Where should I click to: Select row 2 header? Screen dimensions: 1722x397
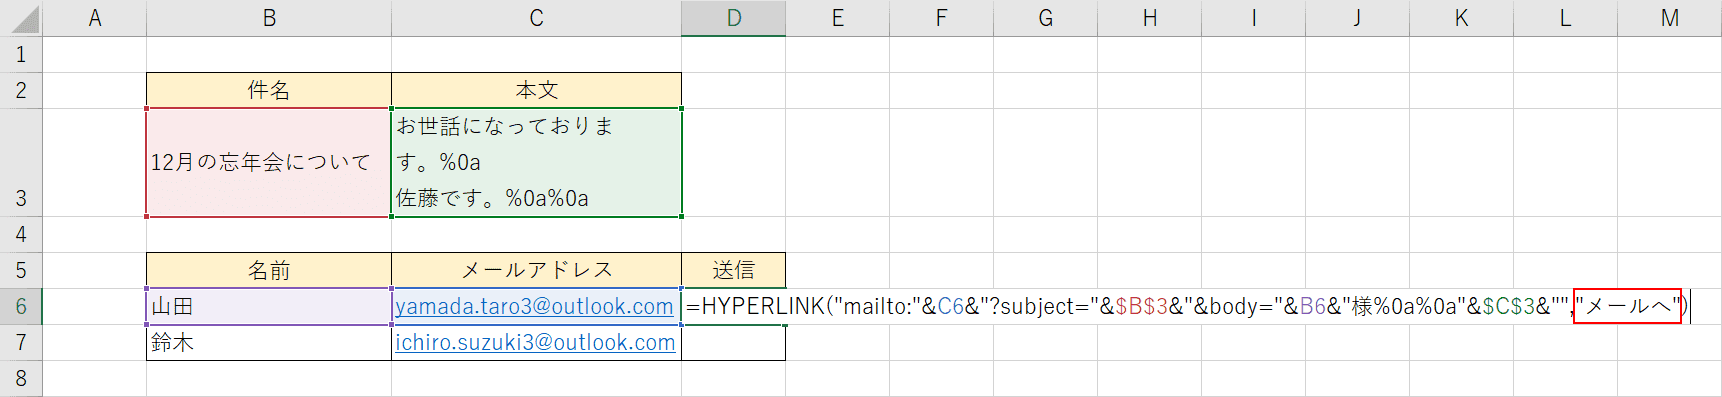point(21,90)
